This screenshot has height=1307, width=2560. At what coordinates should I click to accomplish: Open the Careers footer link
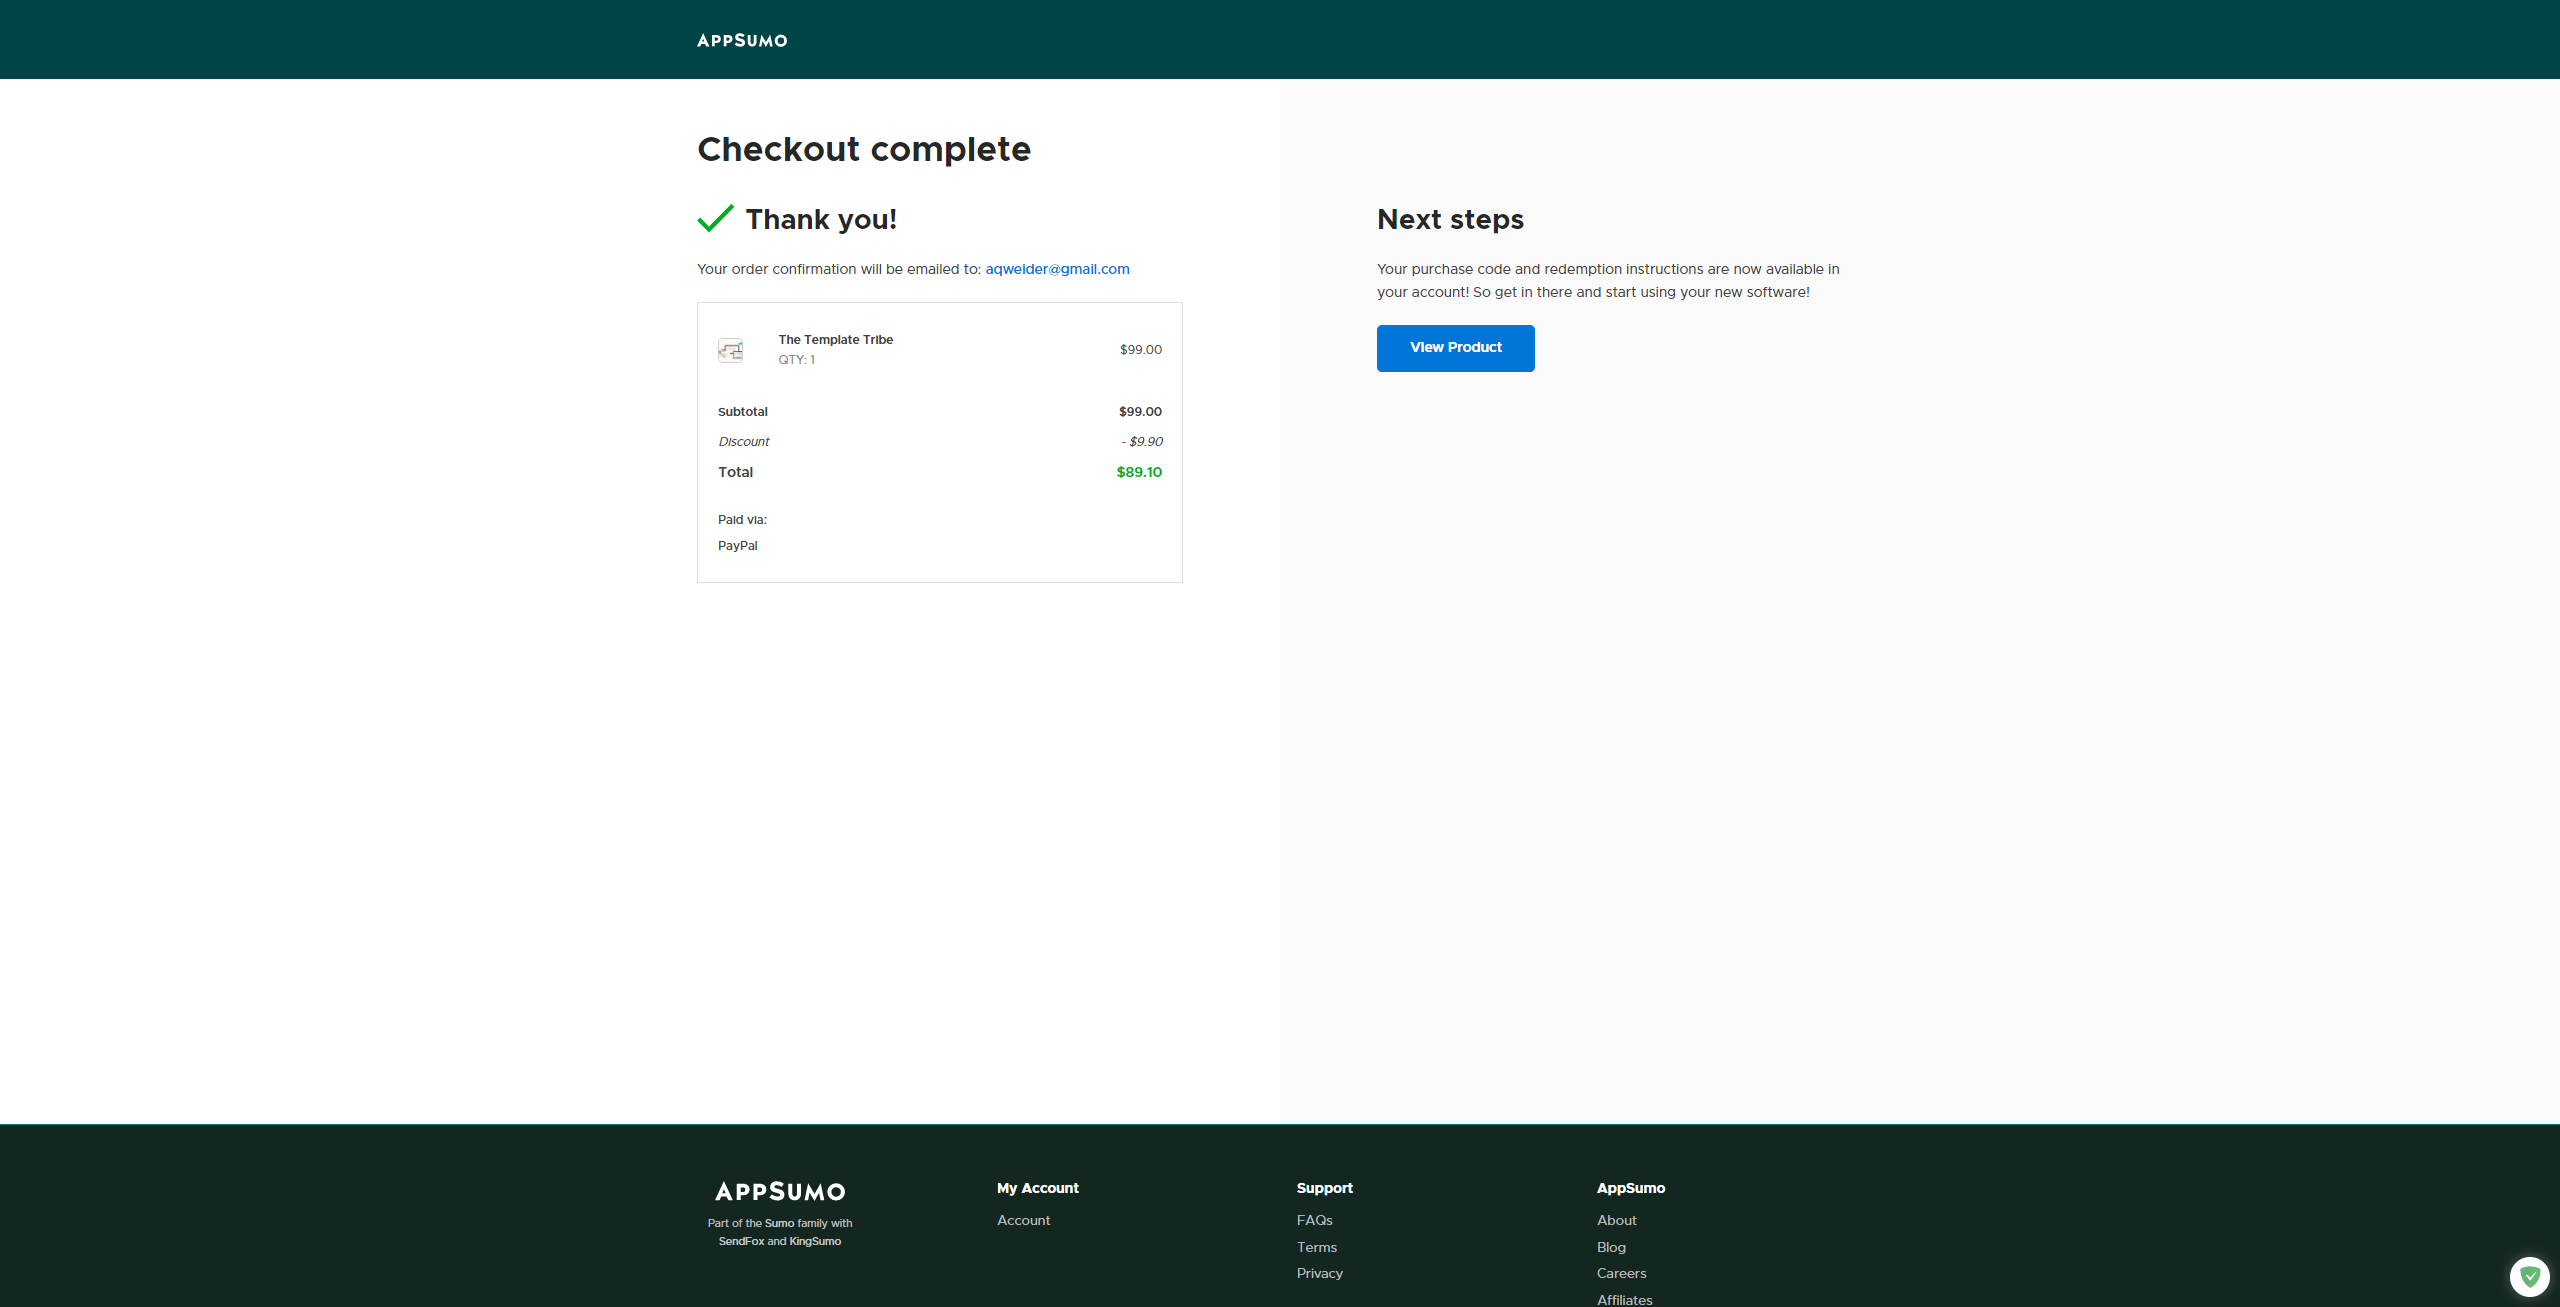click(x=1621, y=1273)
